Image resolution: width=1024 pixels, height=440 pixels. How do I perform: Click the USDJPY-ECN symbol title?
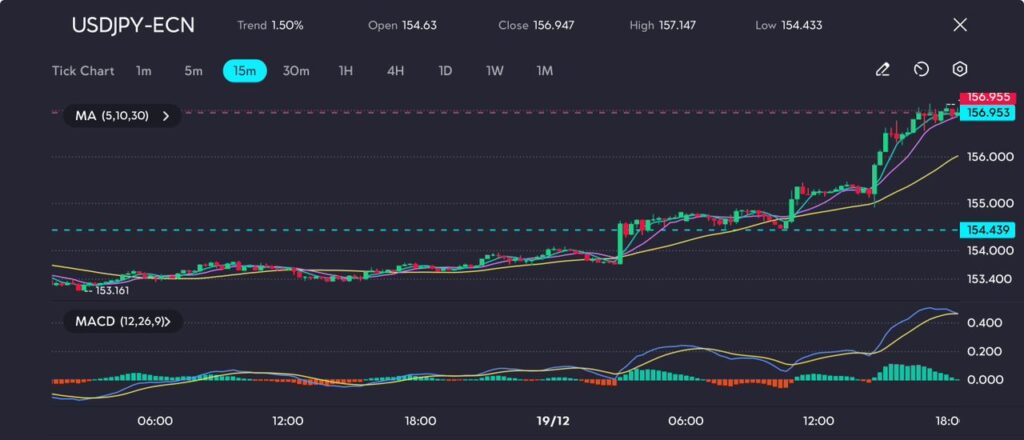(x=133, y=25)
